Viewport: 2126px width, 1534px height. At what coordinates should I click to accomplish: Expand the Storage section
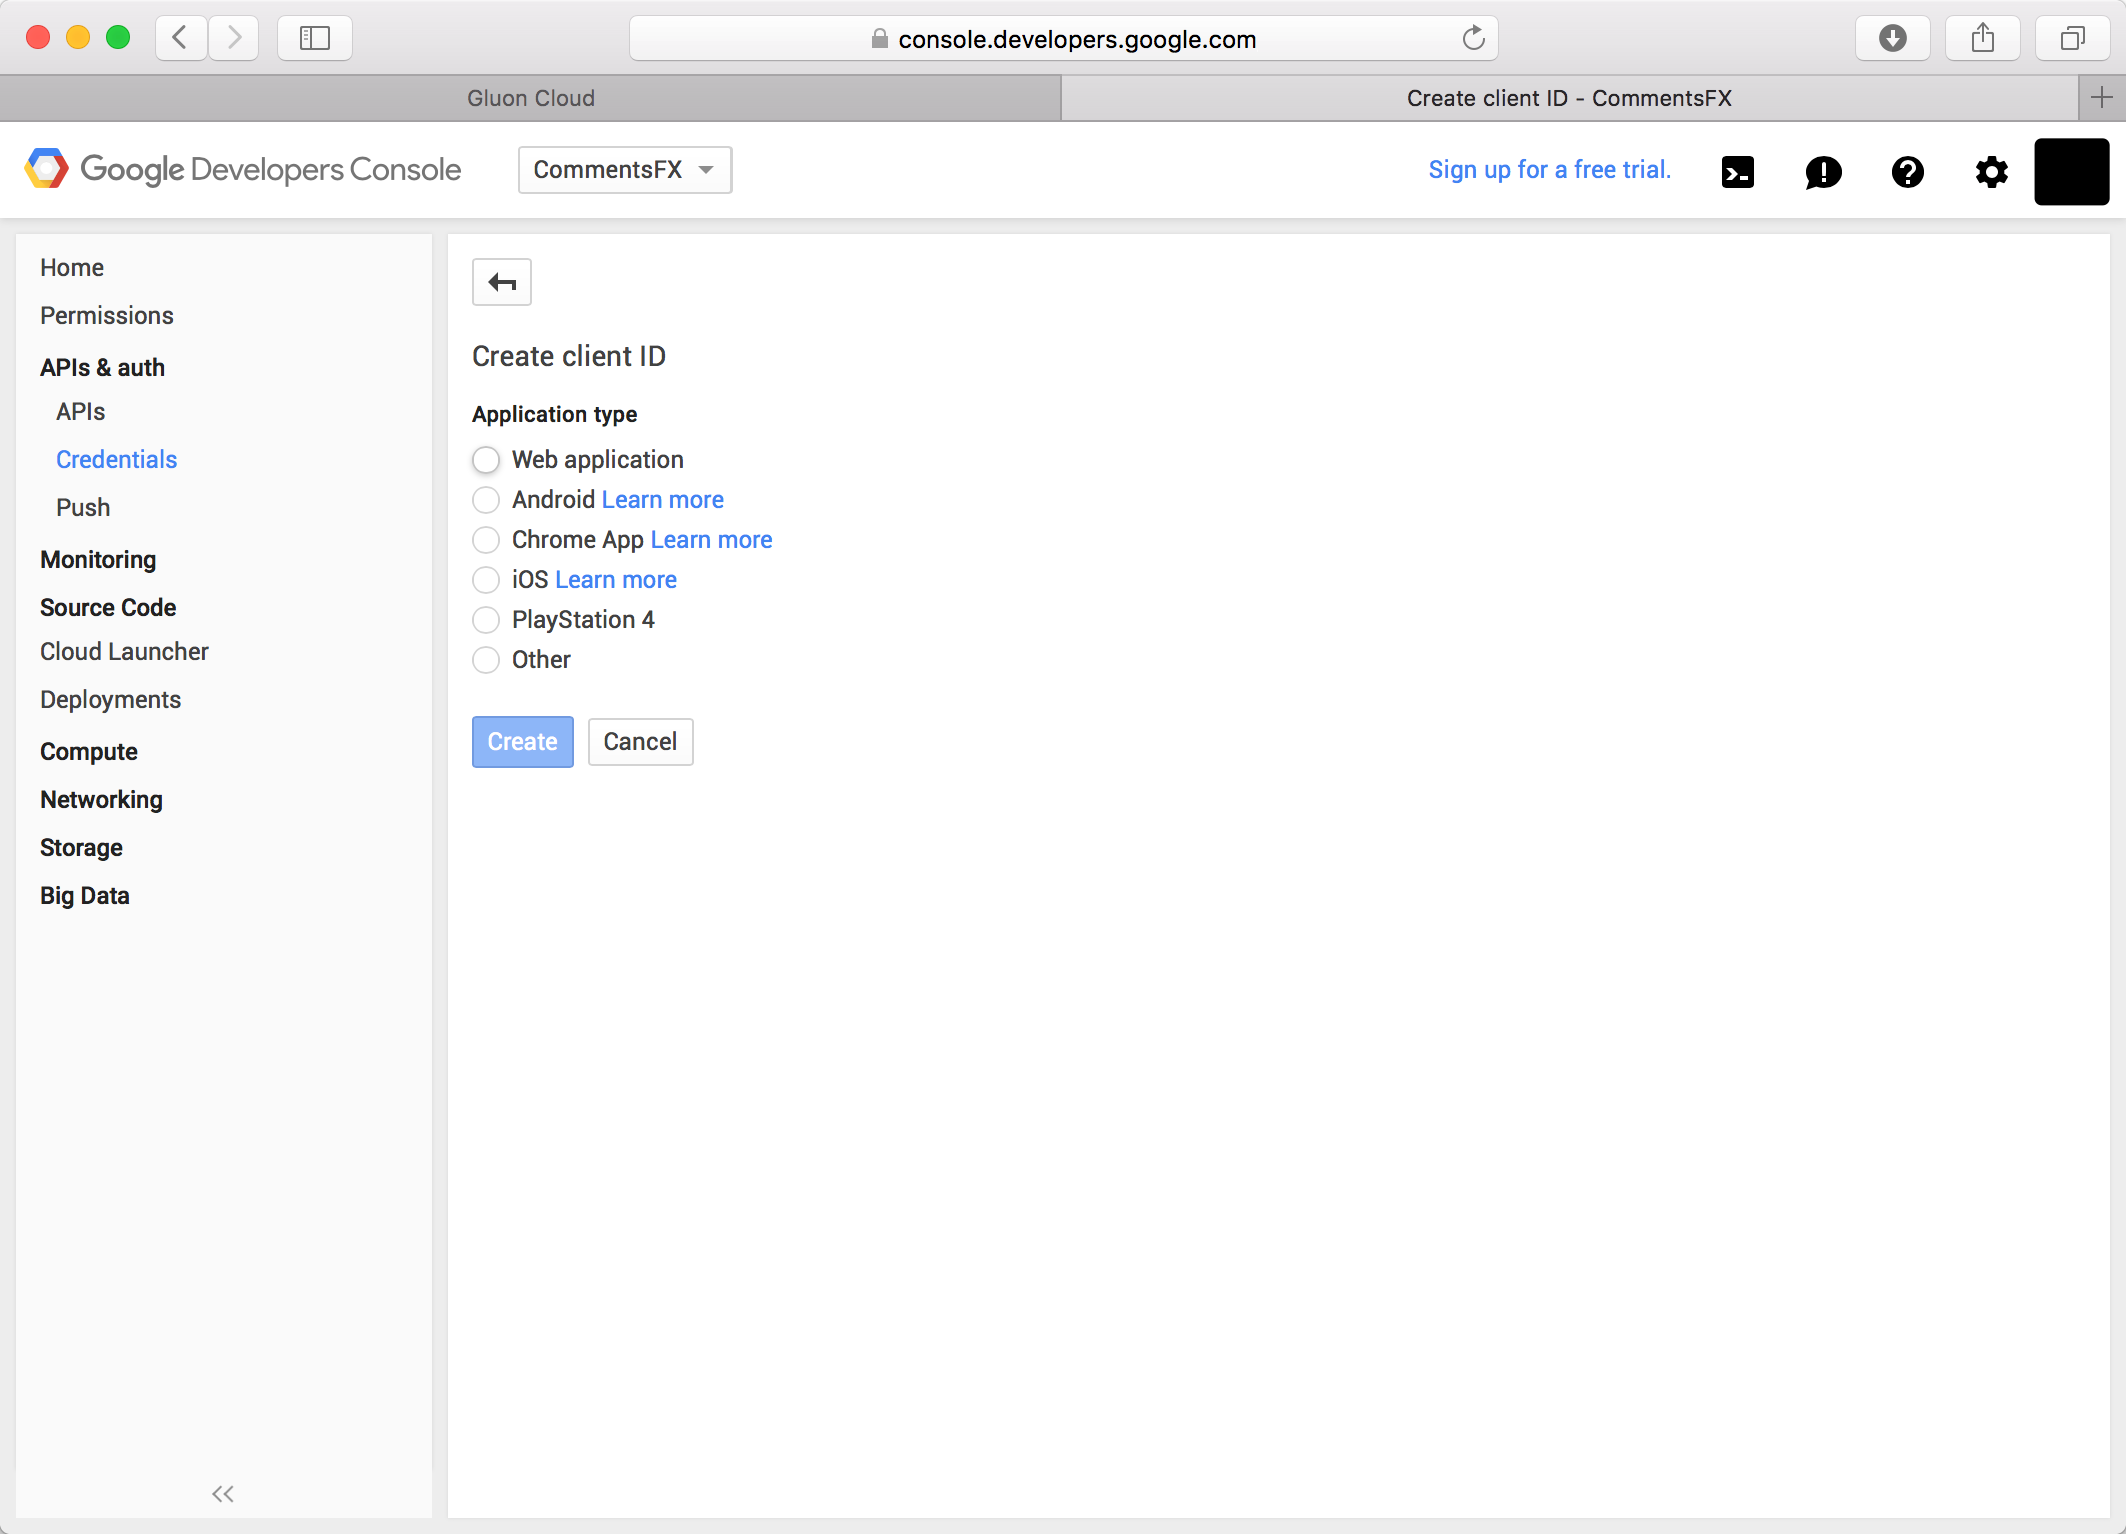click(x=81, y=847)
